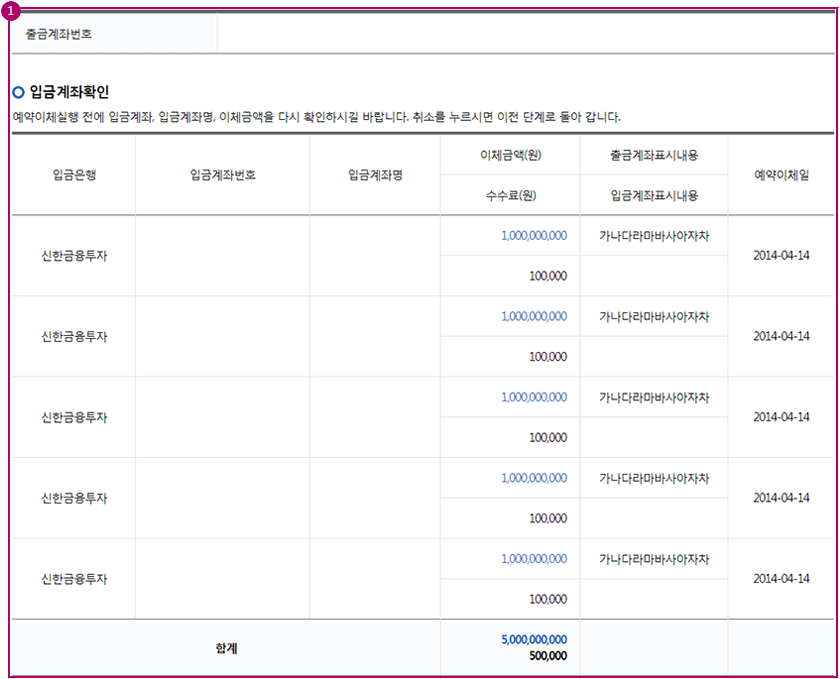Select 가나다라마바사아자차 in the third row

click(x=654, y=397)
